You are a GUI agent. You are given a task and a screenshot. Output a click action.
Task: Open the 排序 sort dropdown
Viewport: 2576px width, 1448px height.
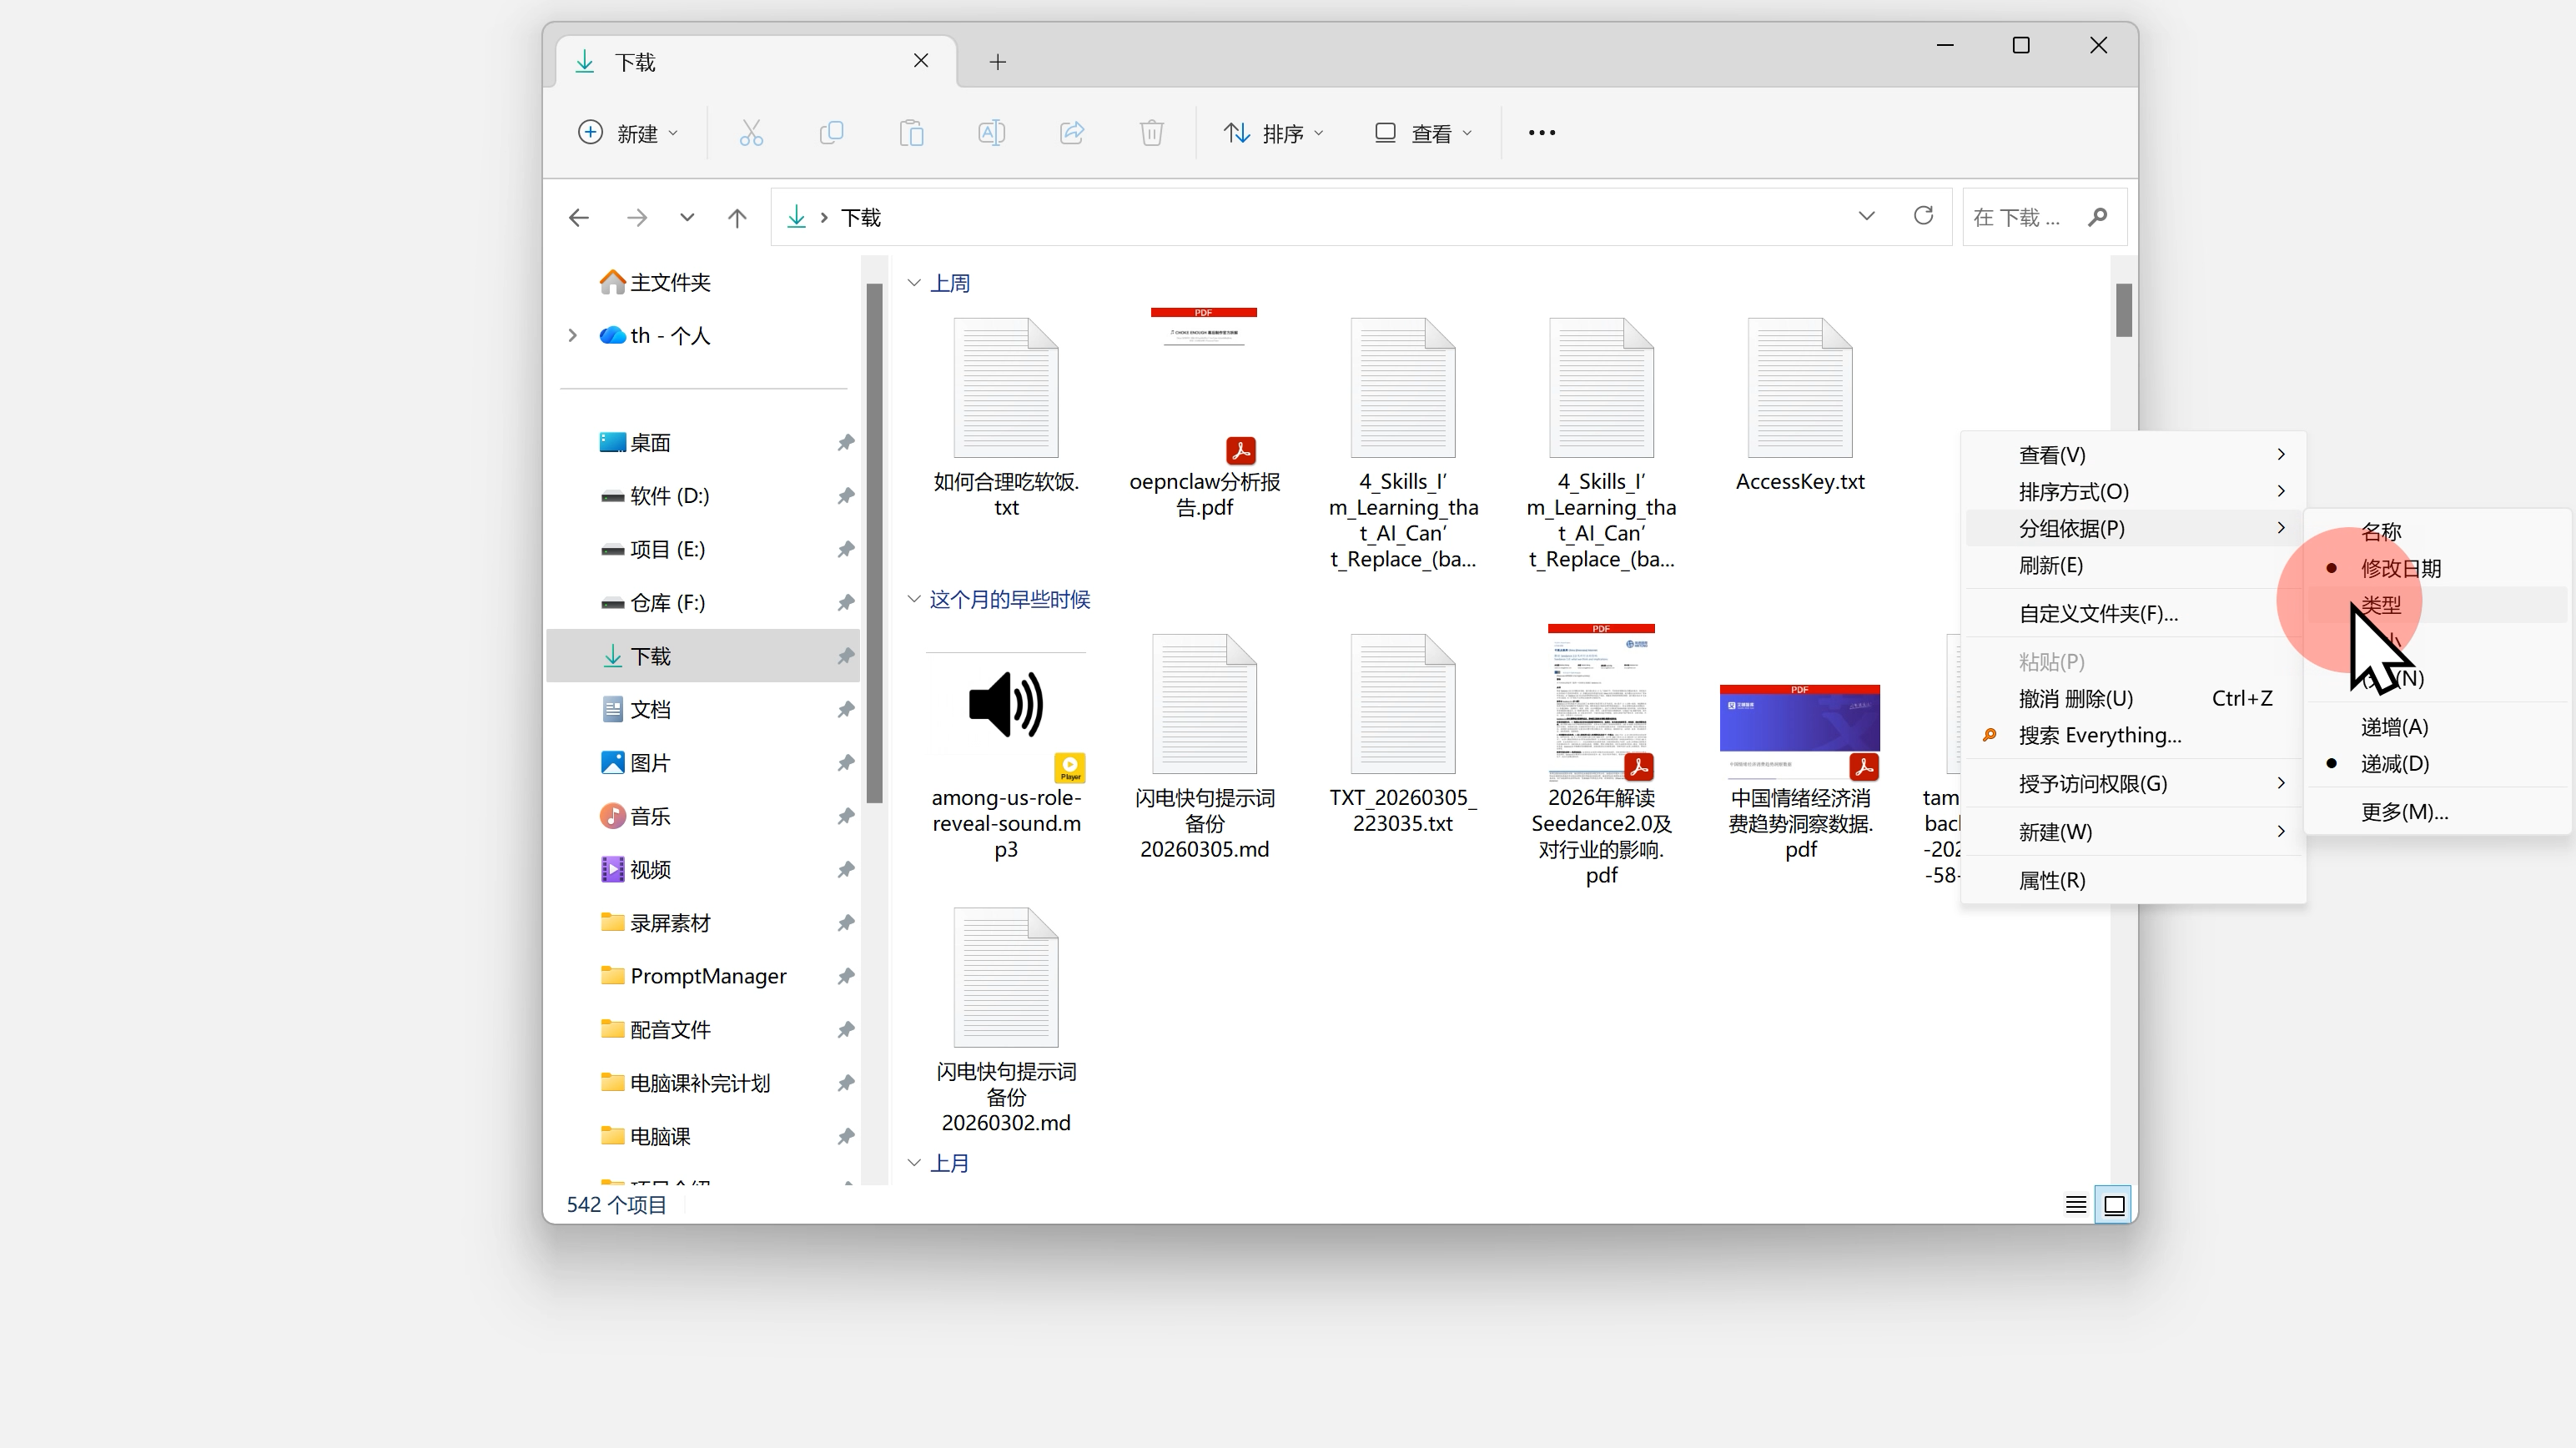[1273, 133]
